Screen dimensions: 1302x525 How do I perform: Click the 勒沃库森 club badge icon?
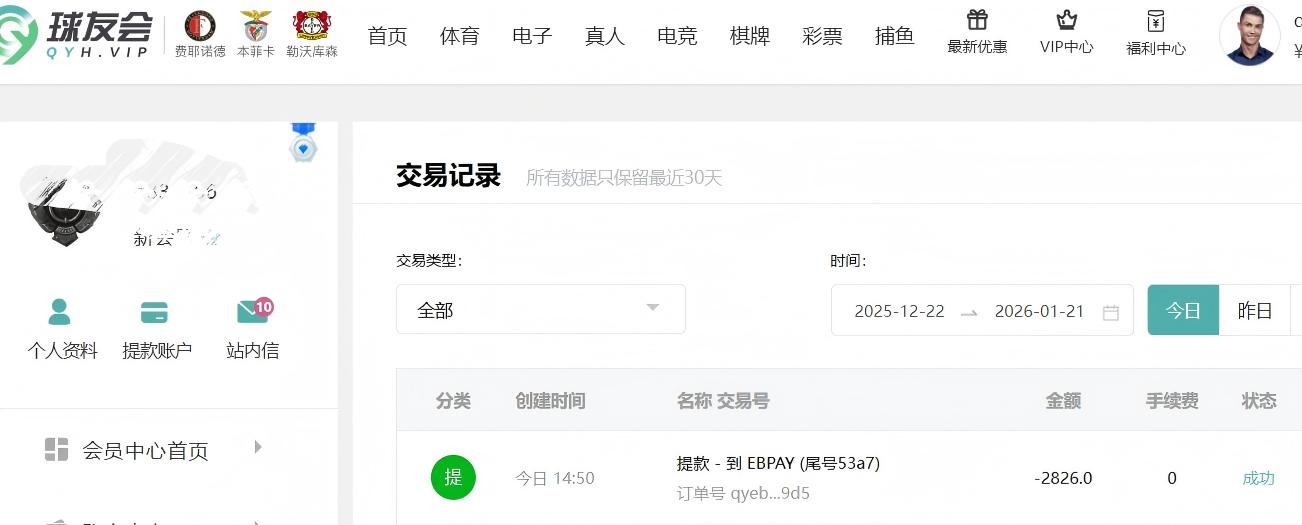pyautogui.click(x=312, y=26)
